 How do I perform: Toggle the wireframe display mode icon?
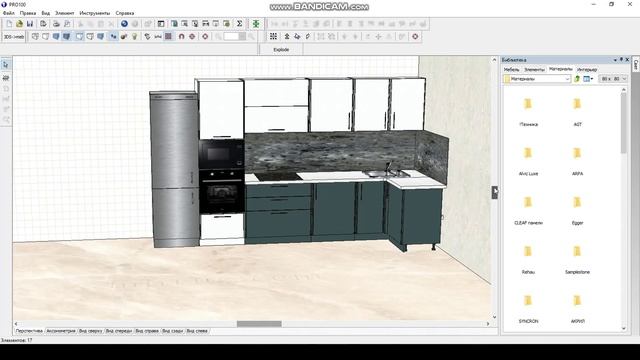pyautogui.click(x=36, y=37)
